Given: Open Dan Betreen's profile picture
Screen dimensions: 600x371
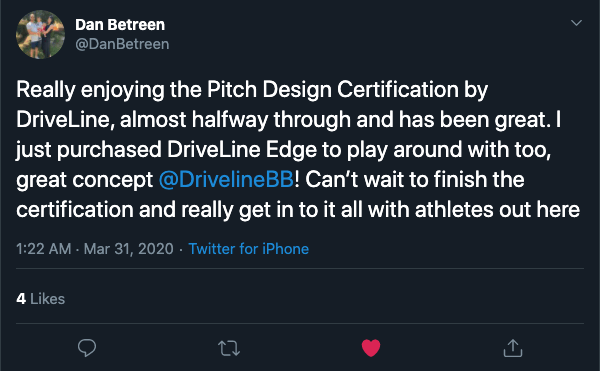Looking at the screenshot, I should pos(40,34).
